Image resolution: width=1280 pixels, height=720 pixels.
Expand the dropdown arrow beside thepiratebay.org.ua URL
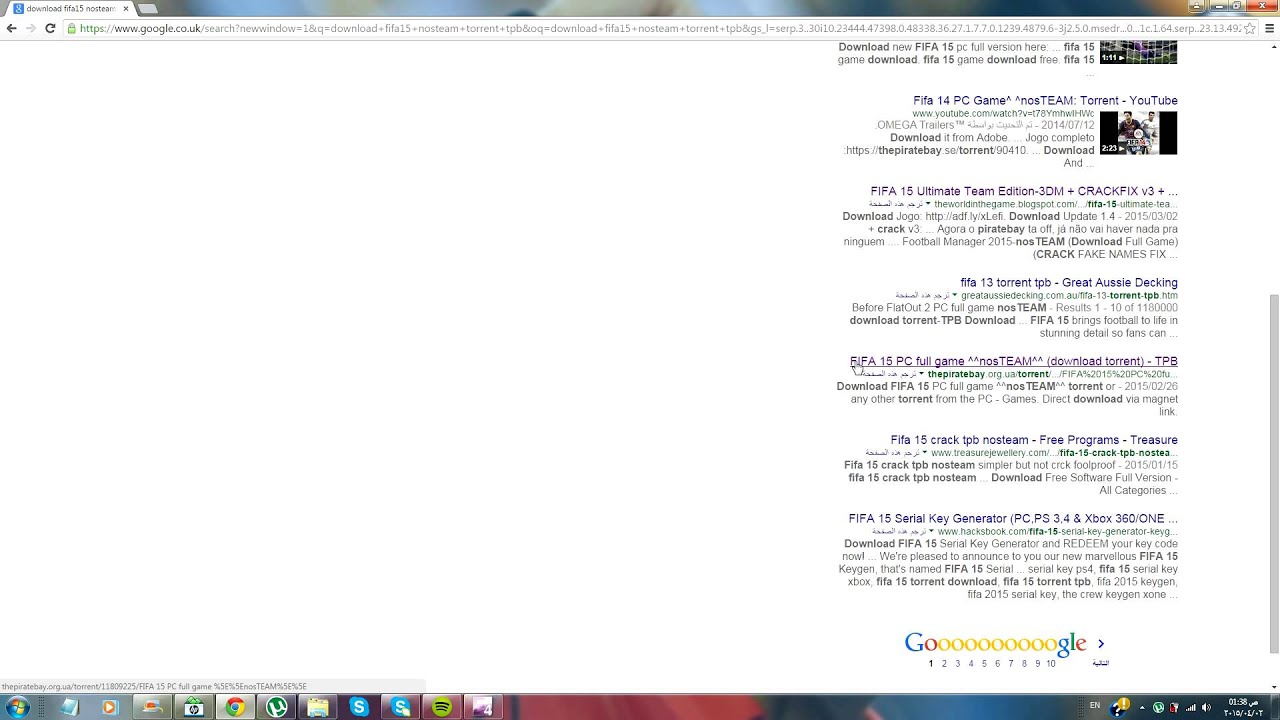922,375
